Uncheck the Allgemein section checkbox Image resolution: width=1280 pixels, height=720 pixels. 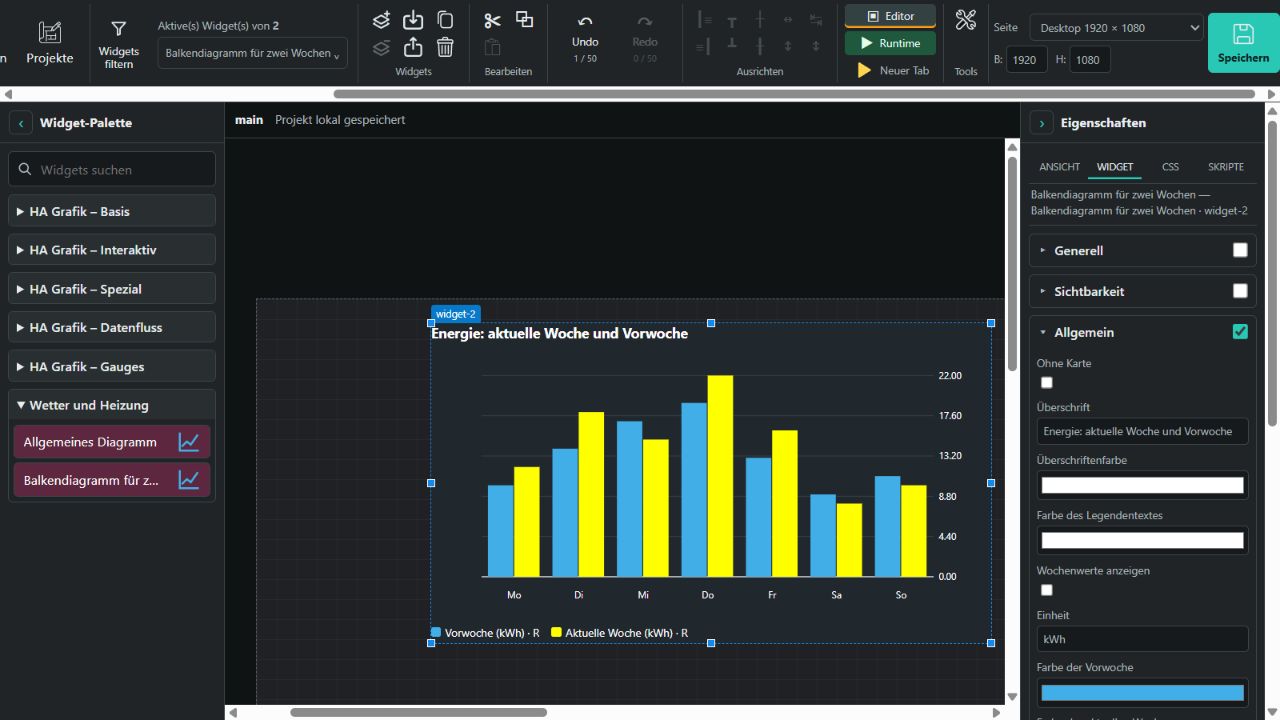click(1240, 332)
